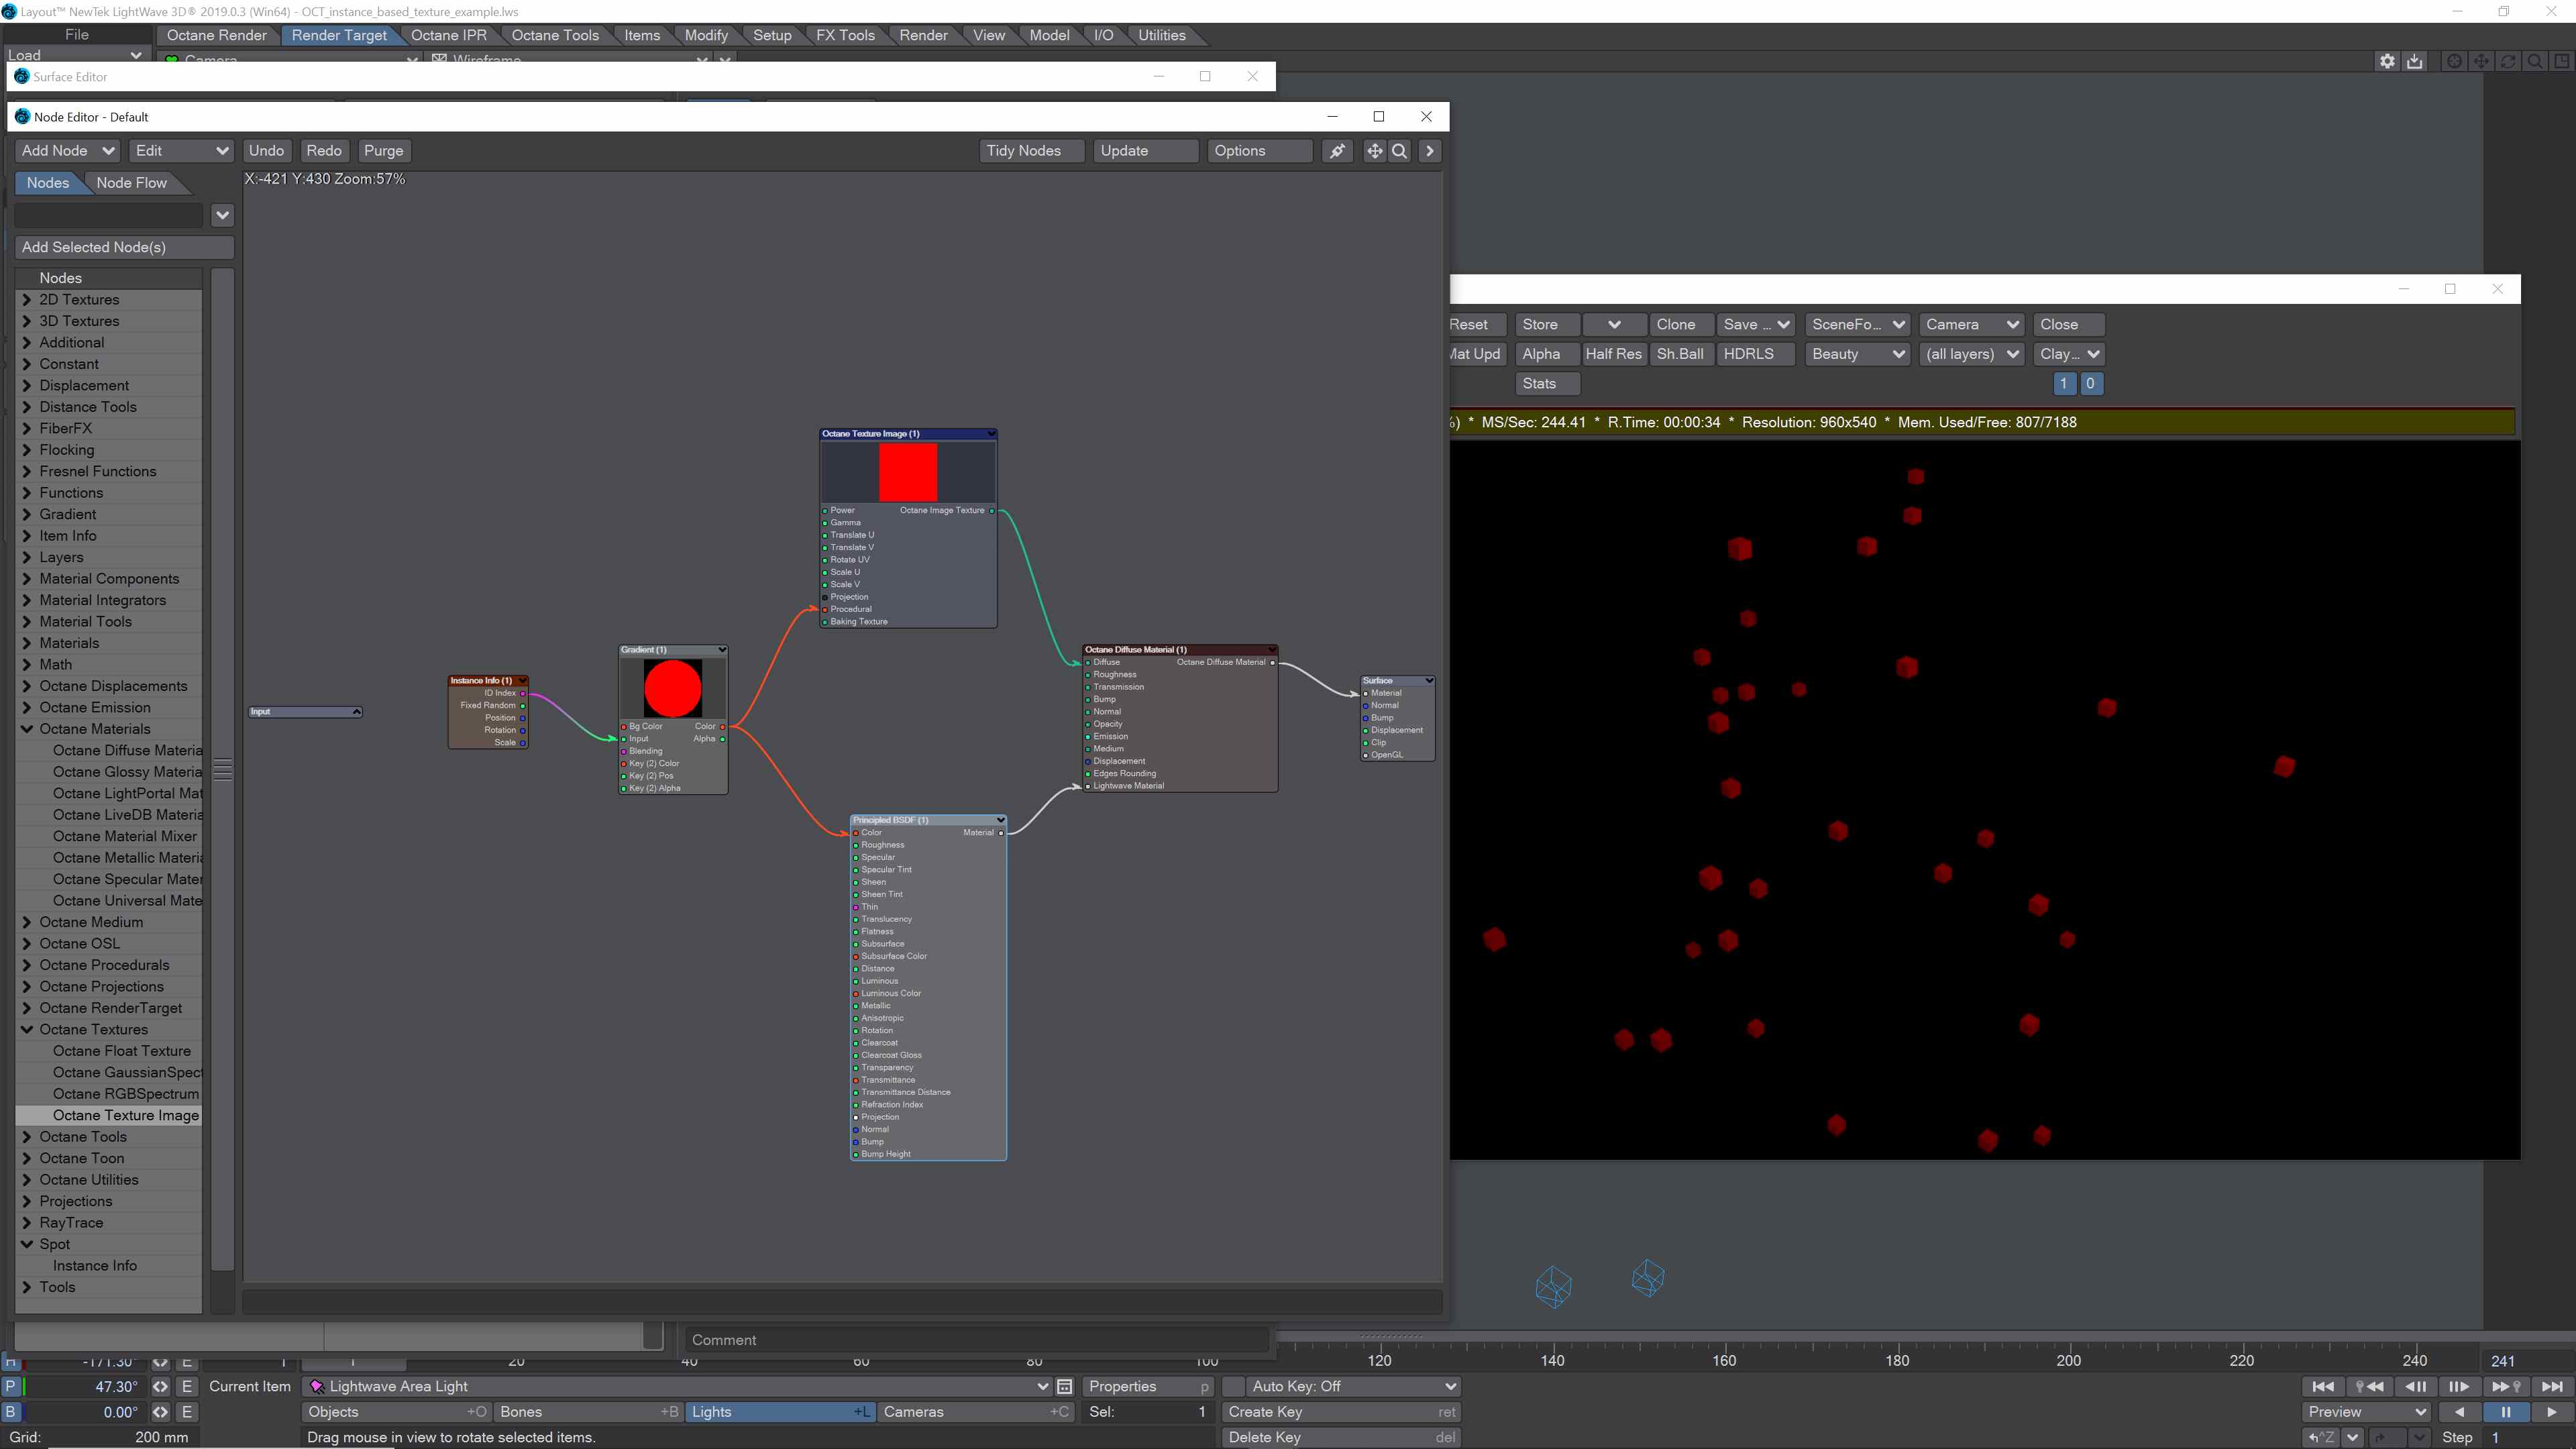Screen dimensions: 2576x1449
Task: Collapse the Octane Materials tree group
Action: 27,729
